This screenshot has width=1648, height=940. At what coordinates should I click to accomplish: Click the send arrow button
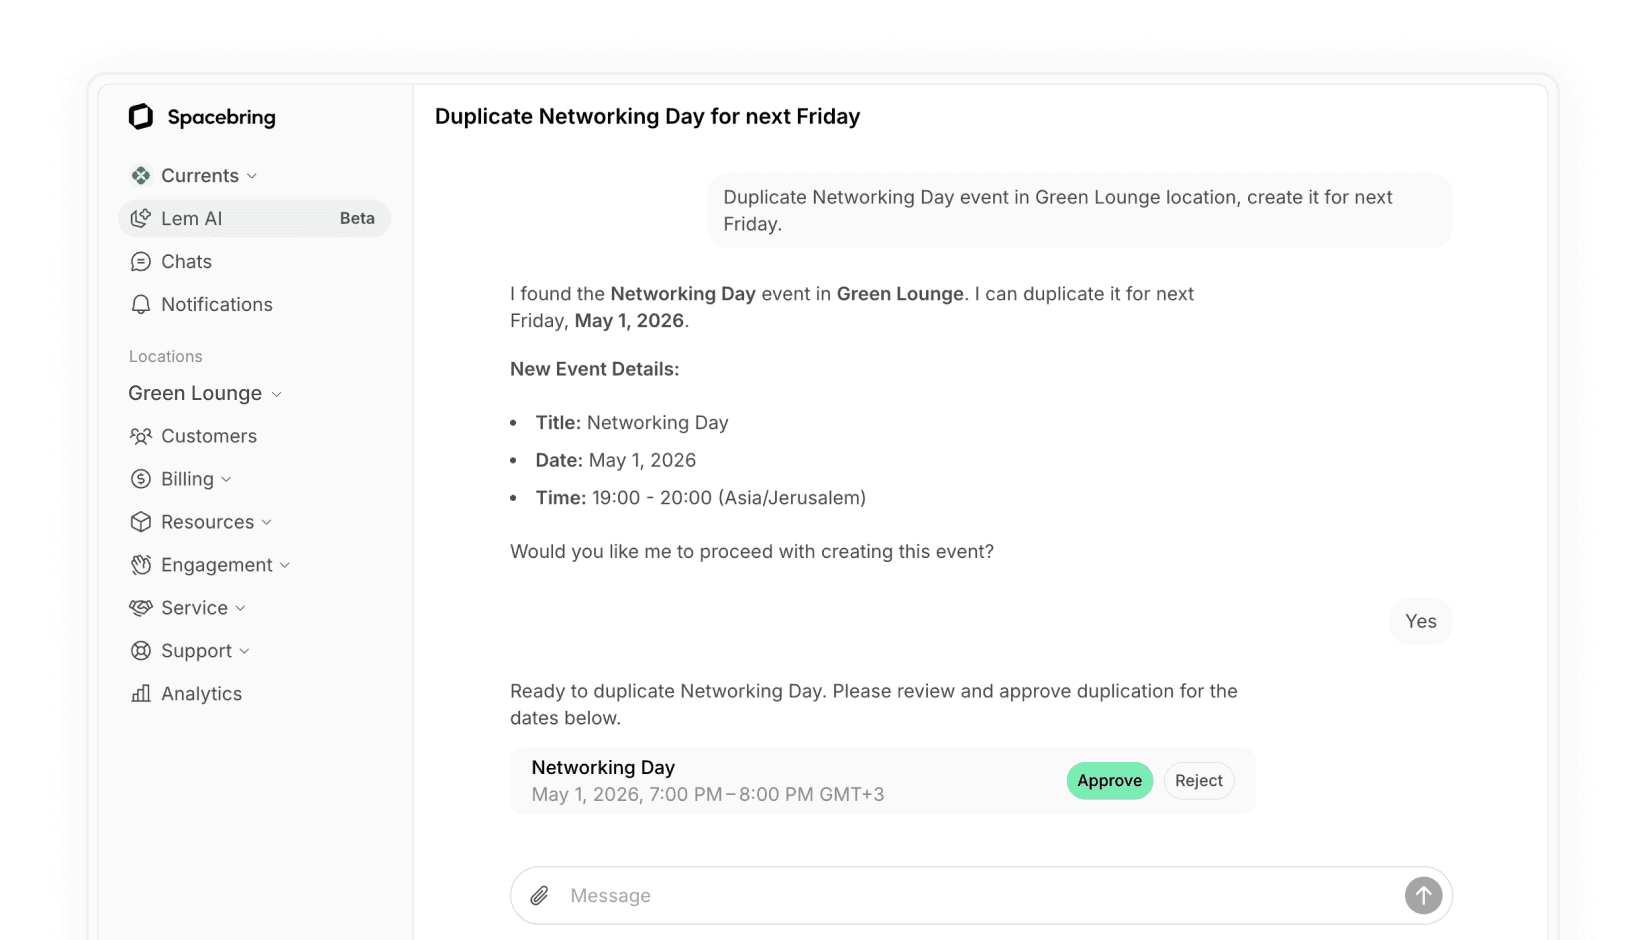[1423, 896]
